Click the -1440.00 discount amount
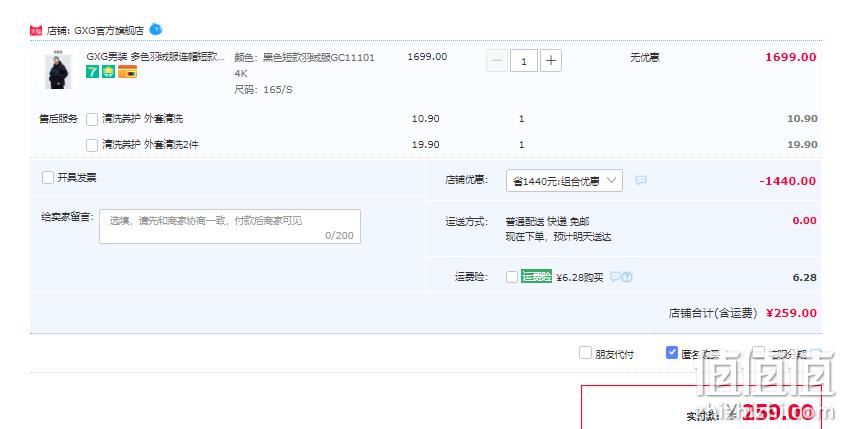This screenshot has height=429, width=844. point(787,181)
